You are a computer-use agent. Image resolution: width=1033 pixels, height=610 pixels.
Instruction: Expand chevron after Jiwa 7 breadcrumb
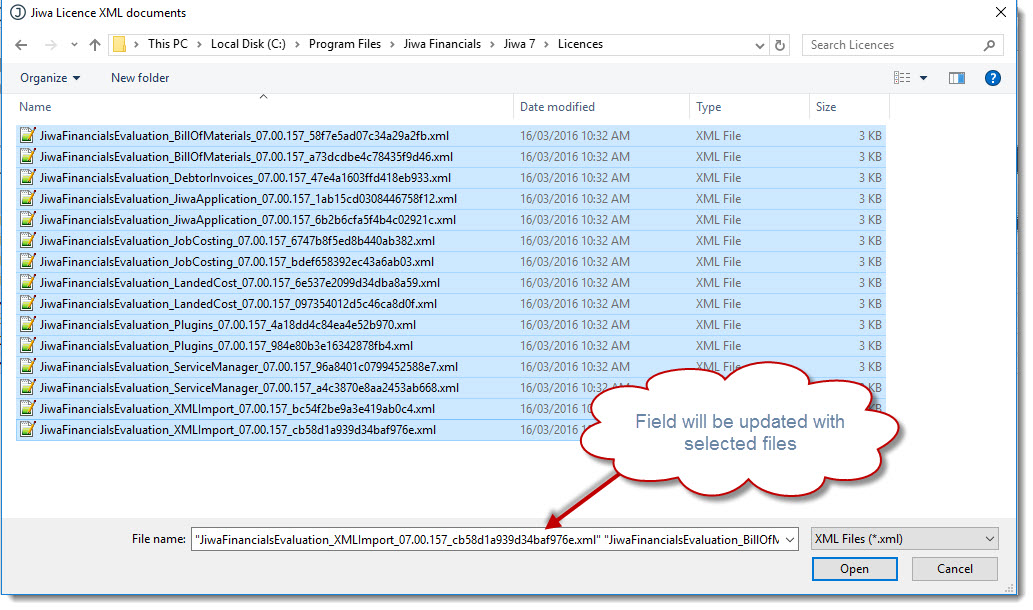546,44
